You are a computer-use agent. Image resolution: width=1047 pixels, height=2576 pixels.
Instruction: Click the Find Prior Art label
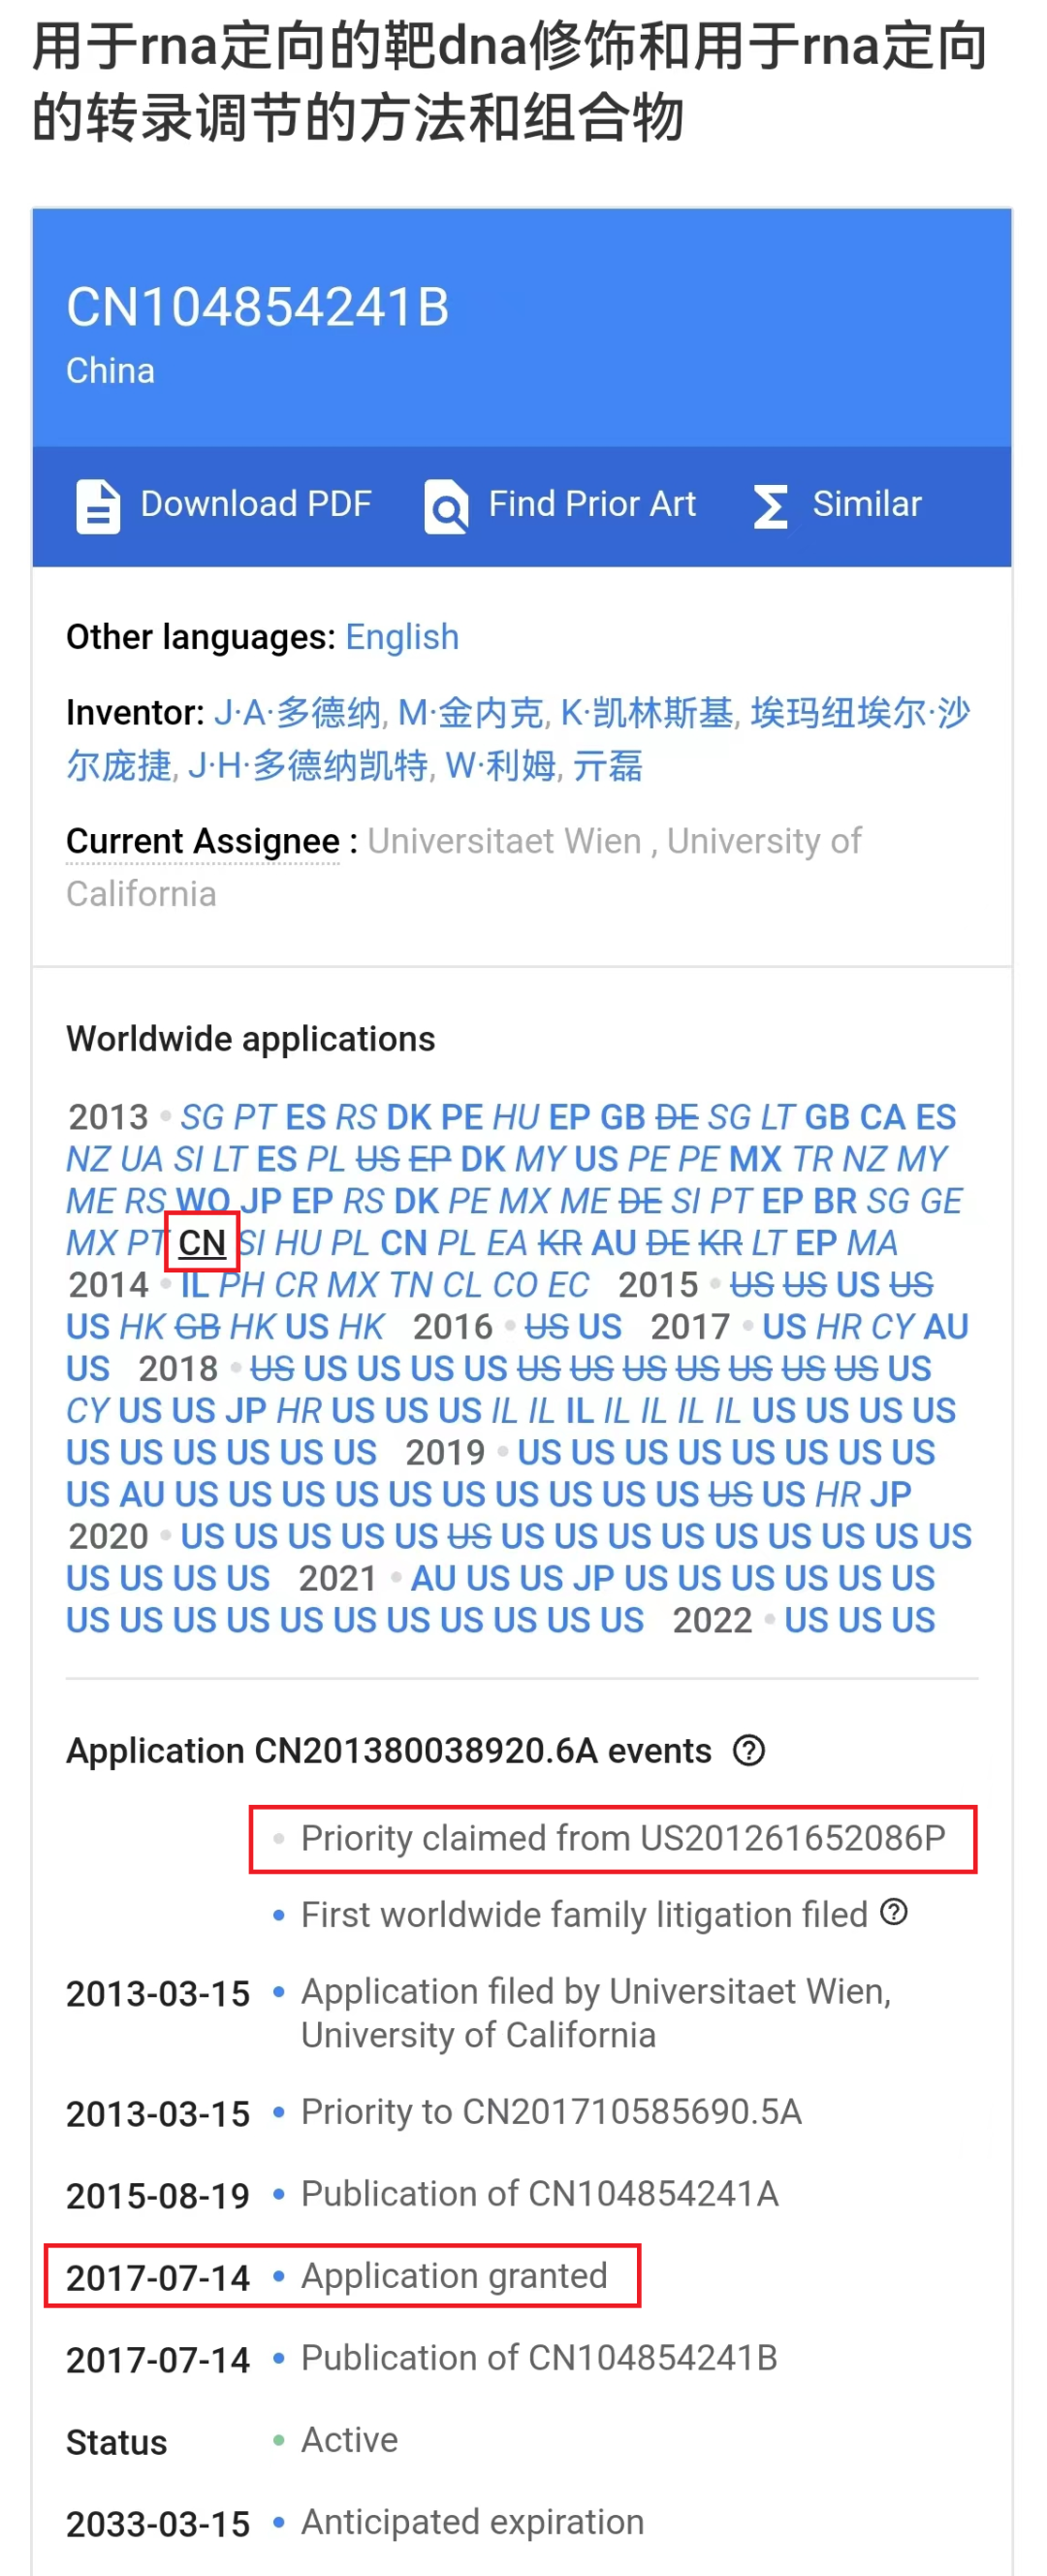[592, 504]
